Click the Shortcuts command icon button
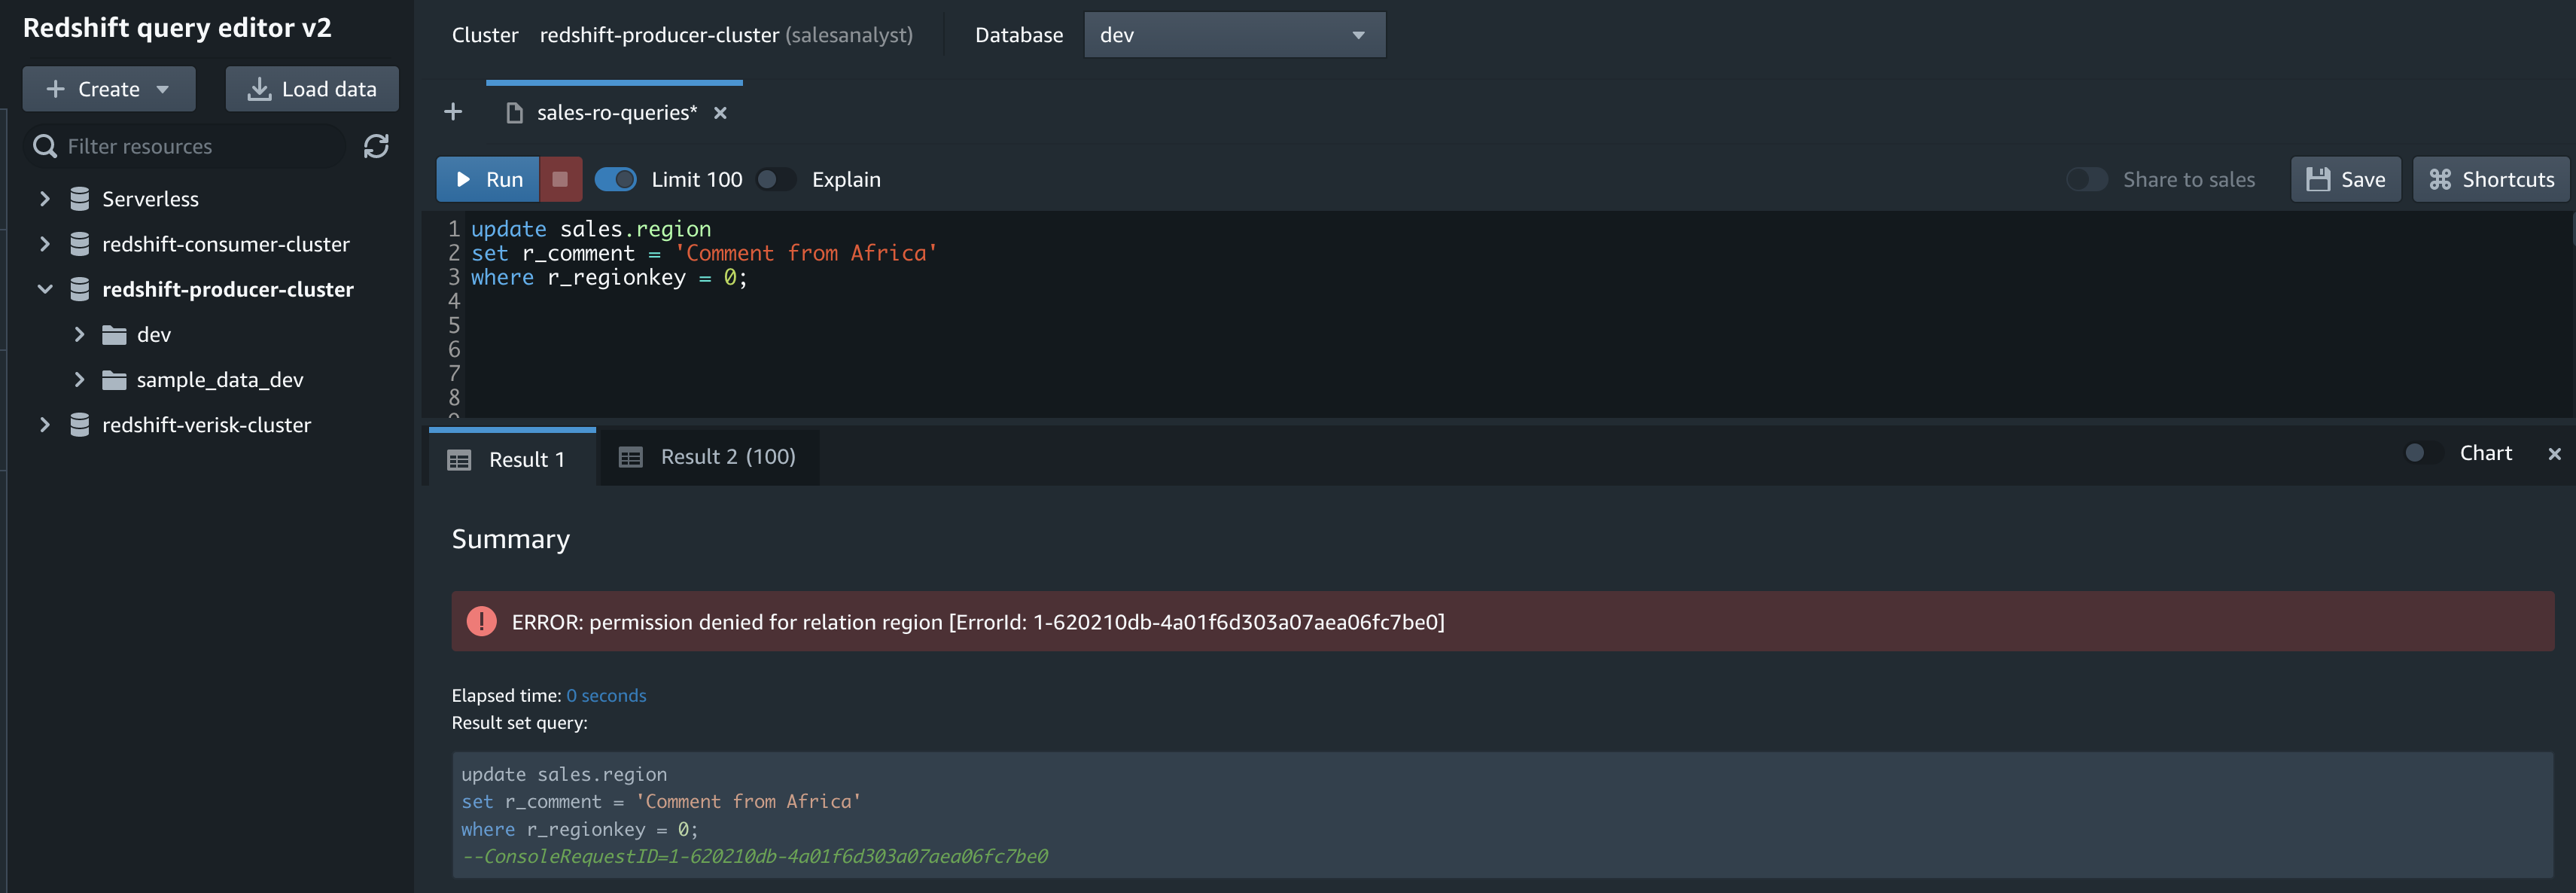Viewport: 2576px width, 893px height. pyautogui.click(x=2491, y=179)
